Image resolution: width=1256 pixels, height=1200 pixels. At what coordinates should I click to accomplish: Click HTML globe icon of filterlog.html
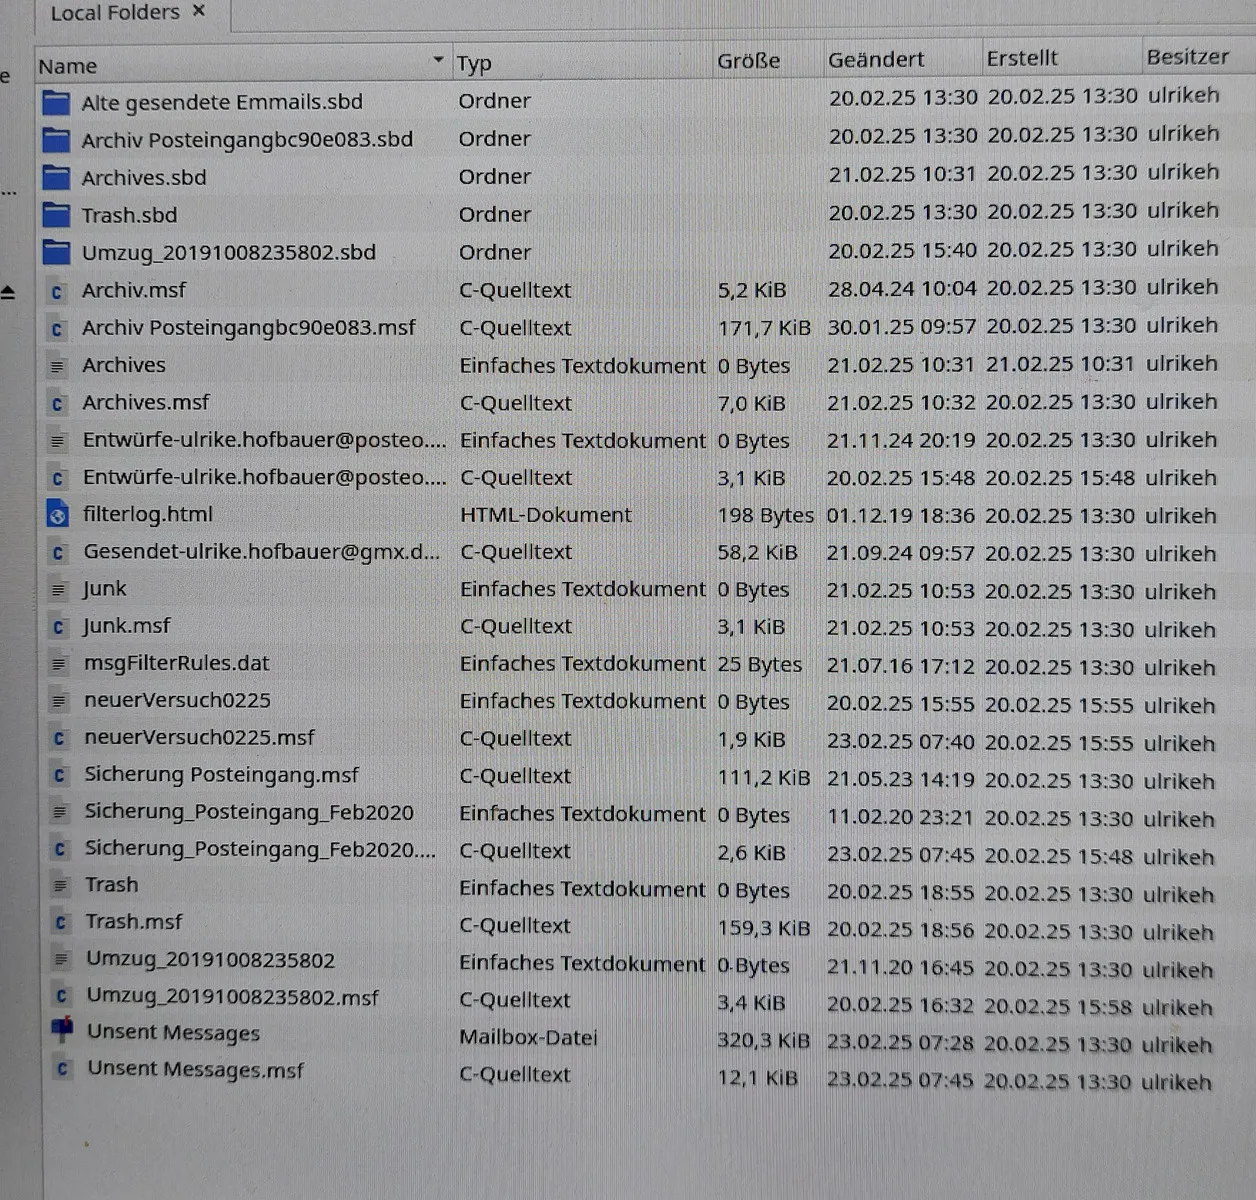point(58,515)
